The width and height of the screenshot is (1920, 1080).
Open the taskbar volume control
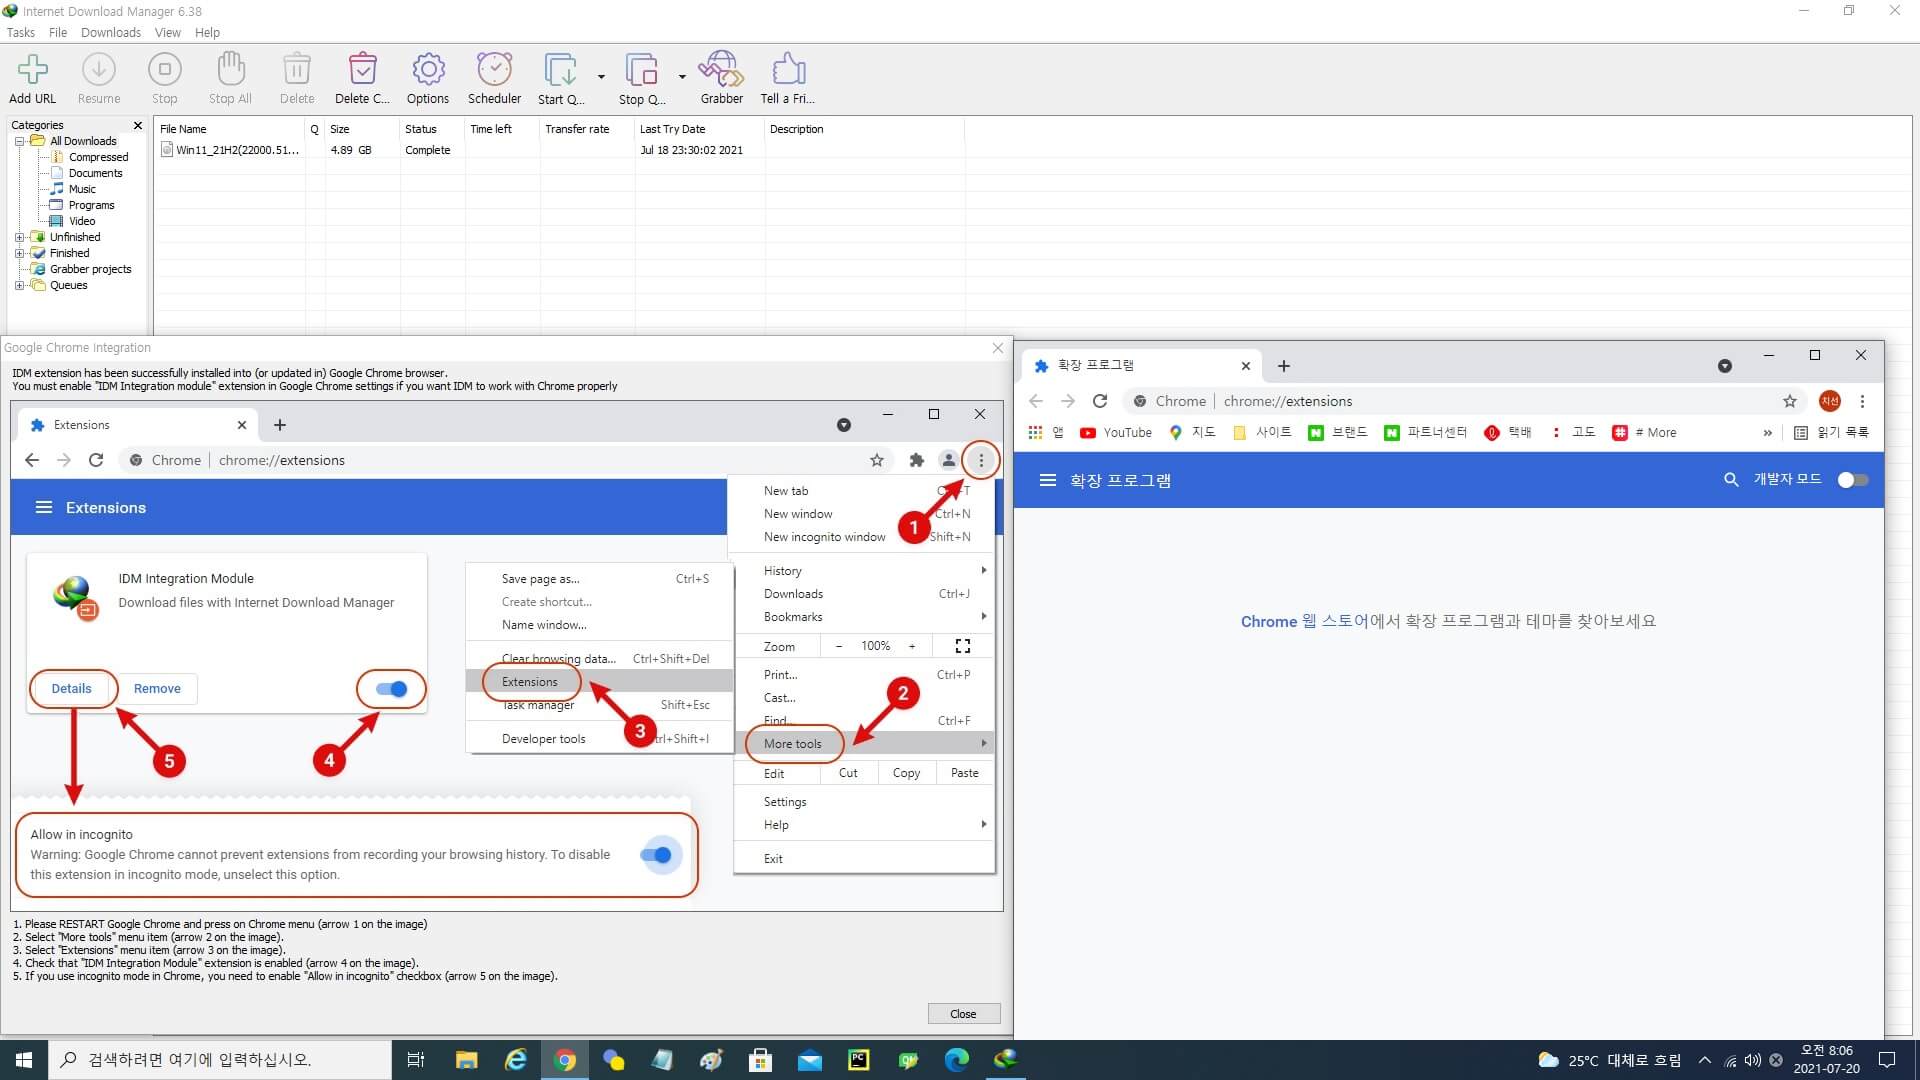1753,1060
